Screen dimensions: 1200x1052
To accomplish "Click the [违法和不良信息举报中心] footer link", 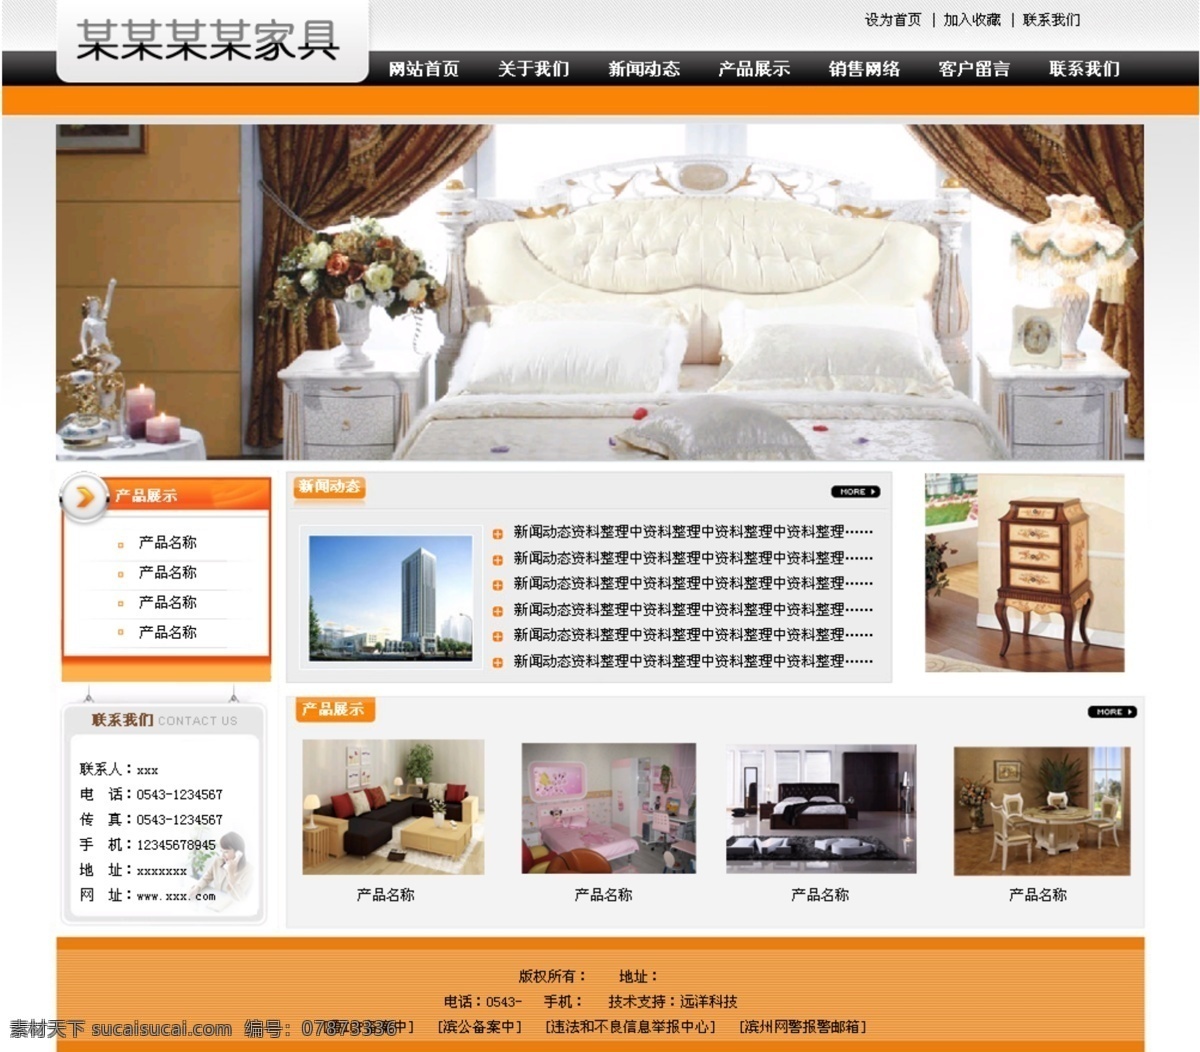I will [x=631, y=1027].
